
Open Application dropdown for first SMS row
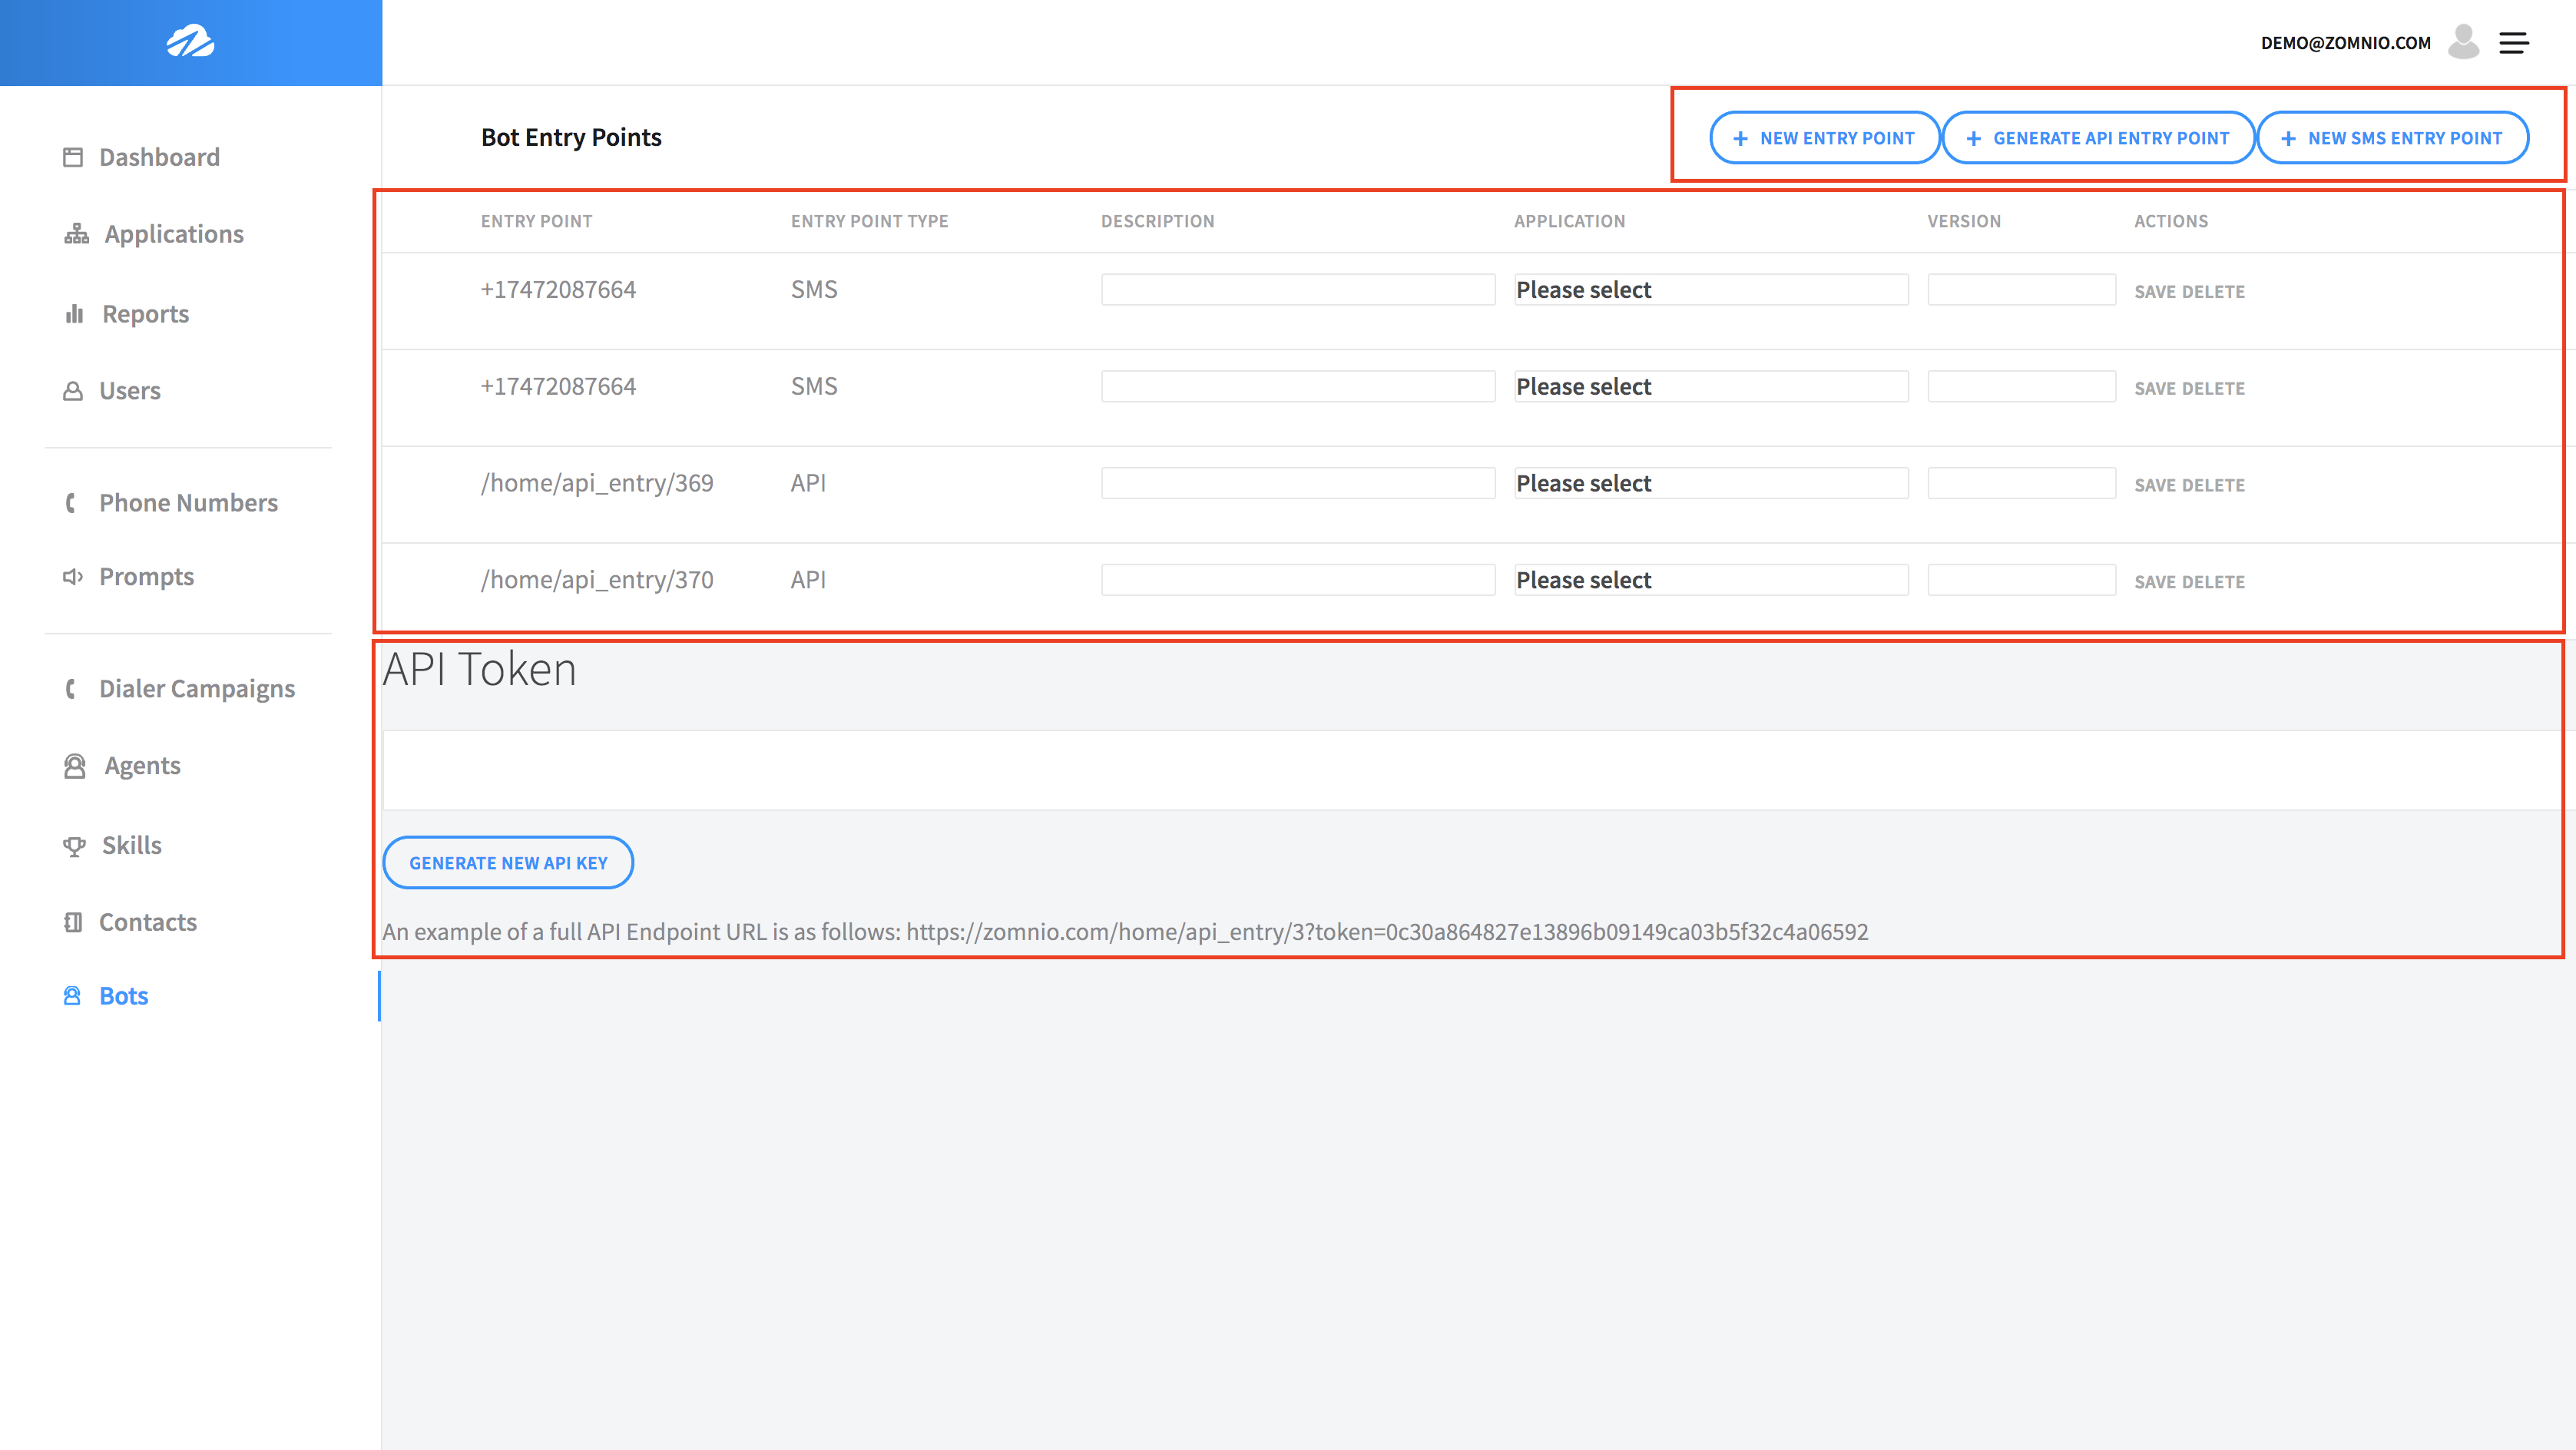1711,290
